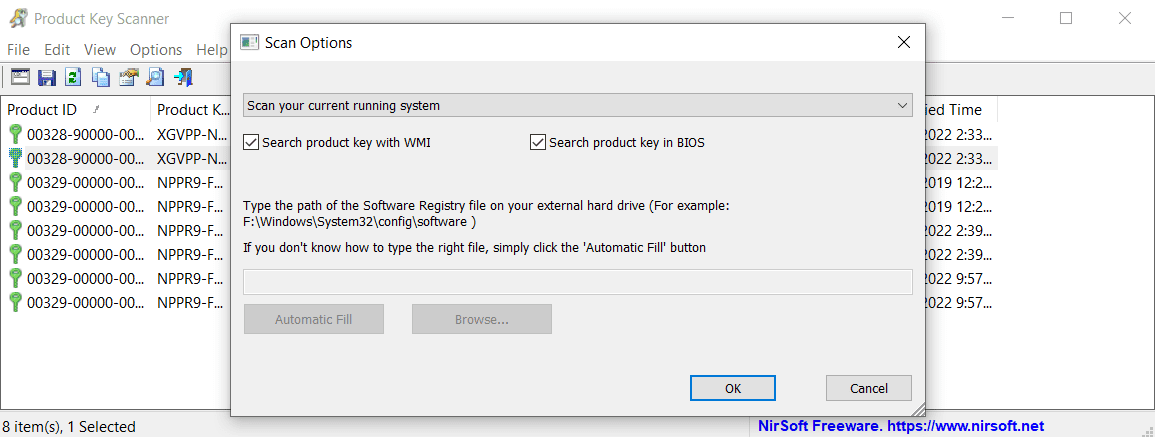
Task: Open the File menu
Action: coord(18,49)
